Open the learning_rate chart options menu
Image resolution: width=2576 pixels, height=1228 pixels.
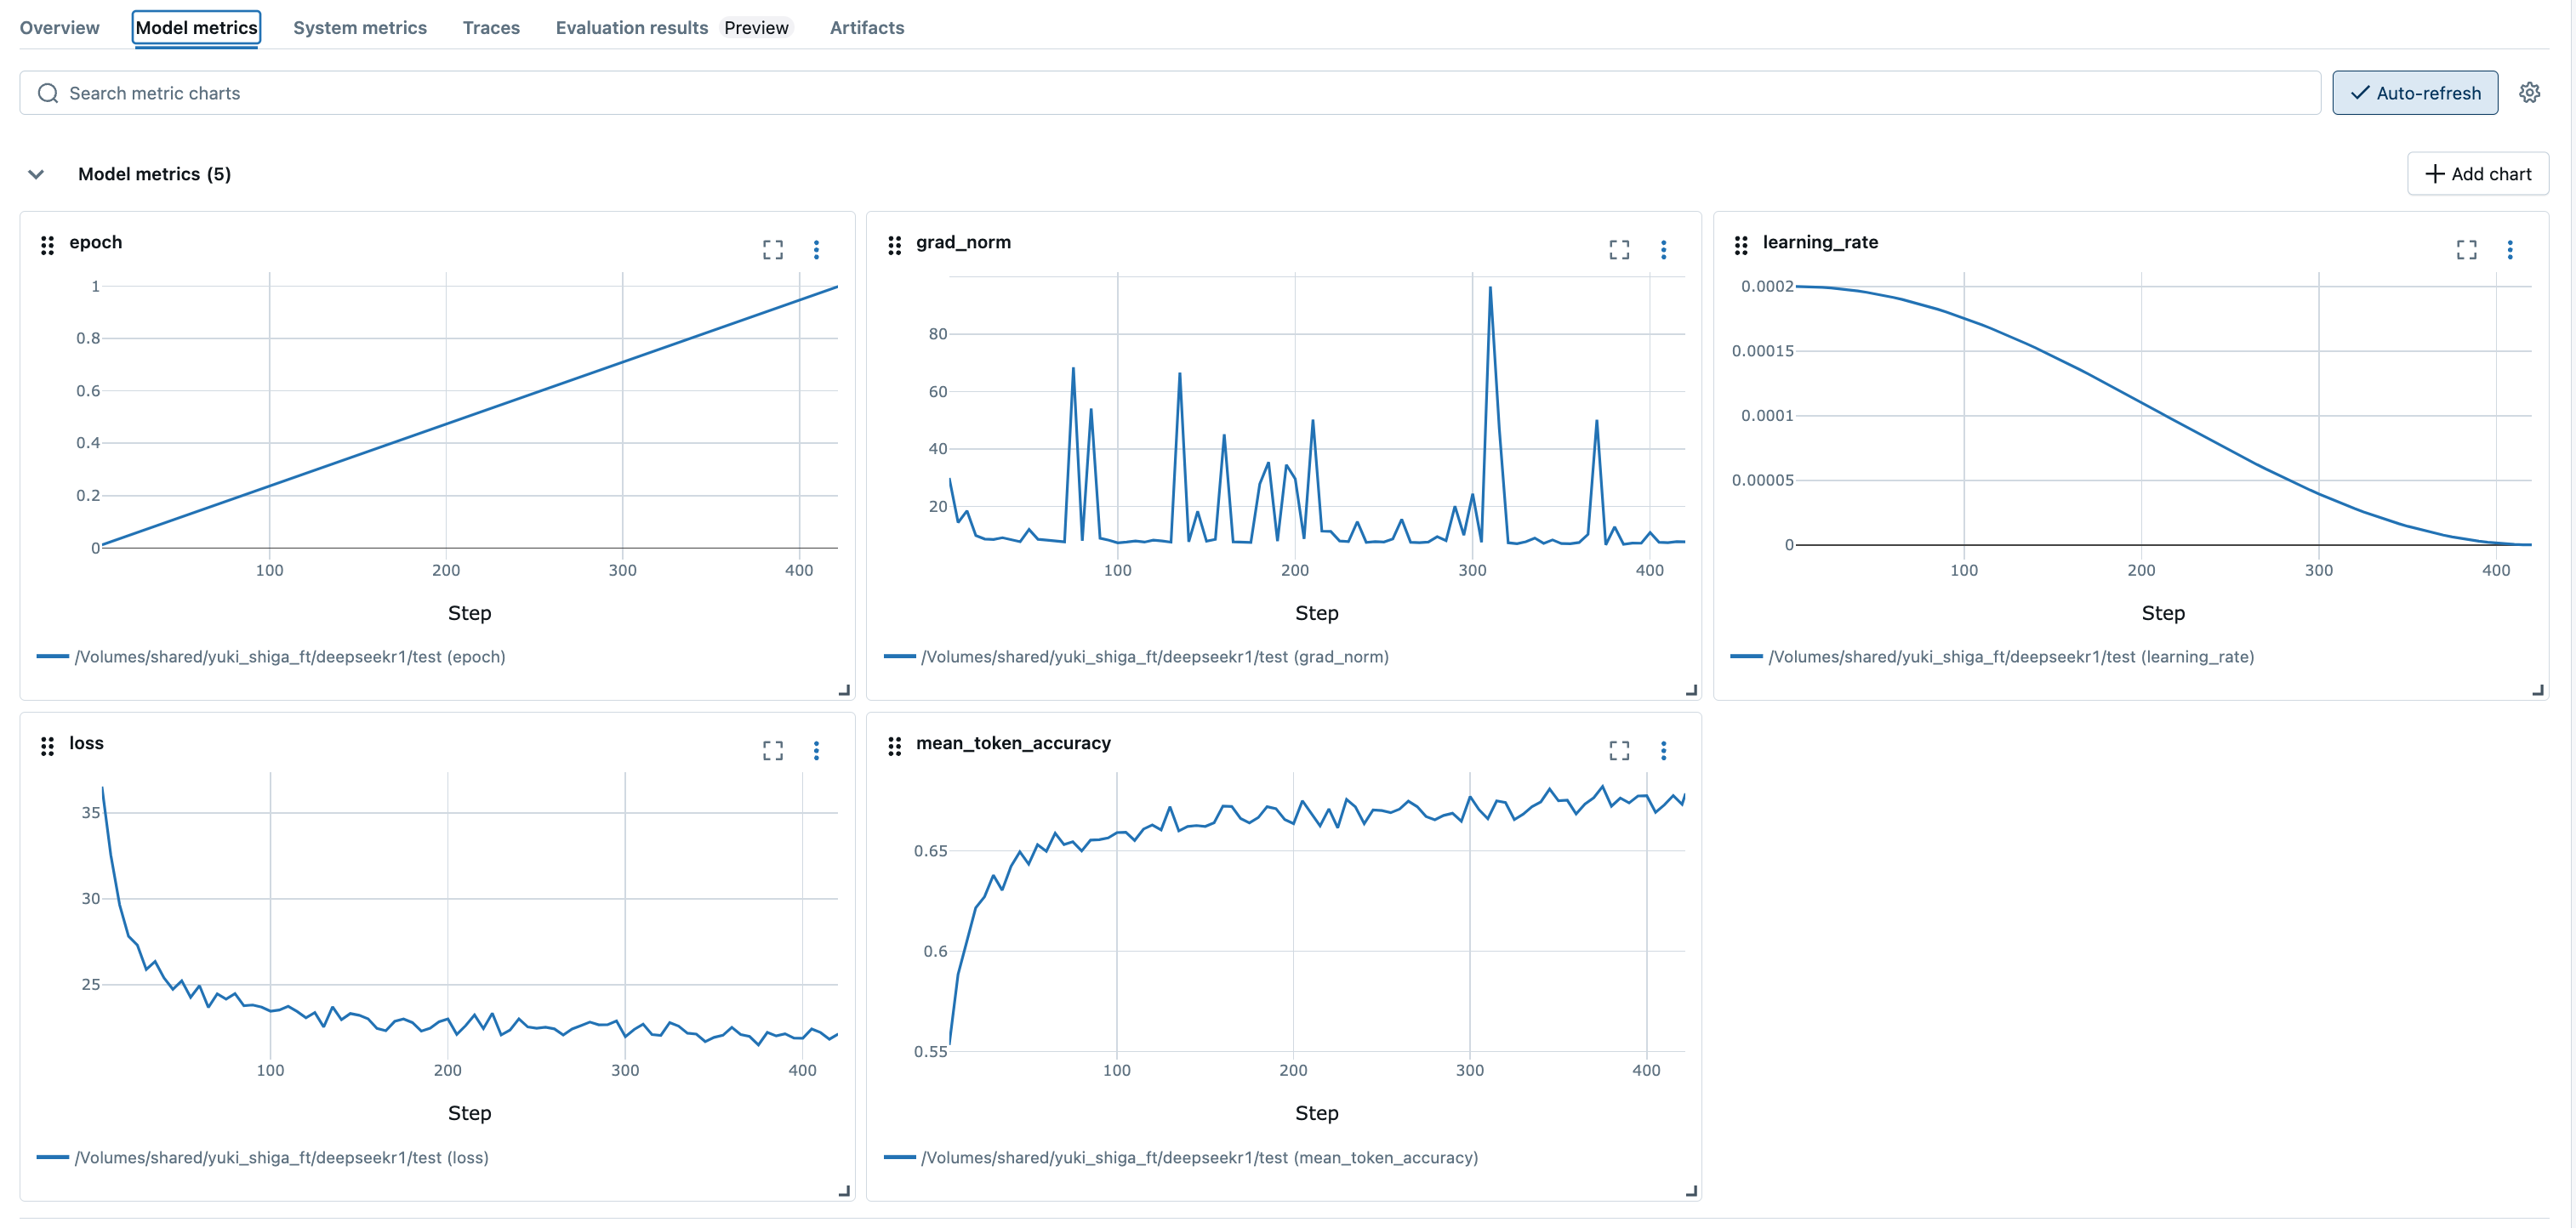click(2511, 250)
